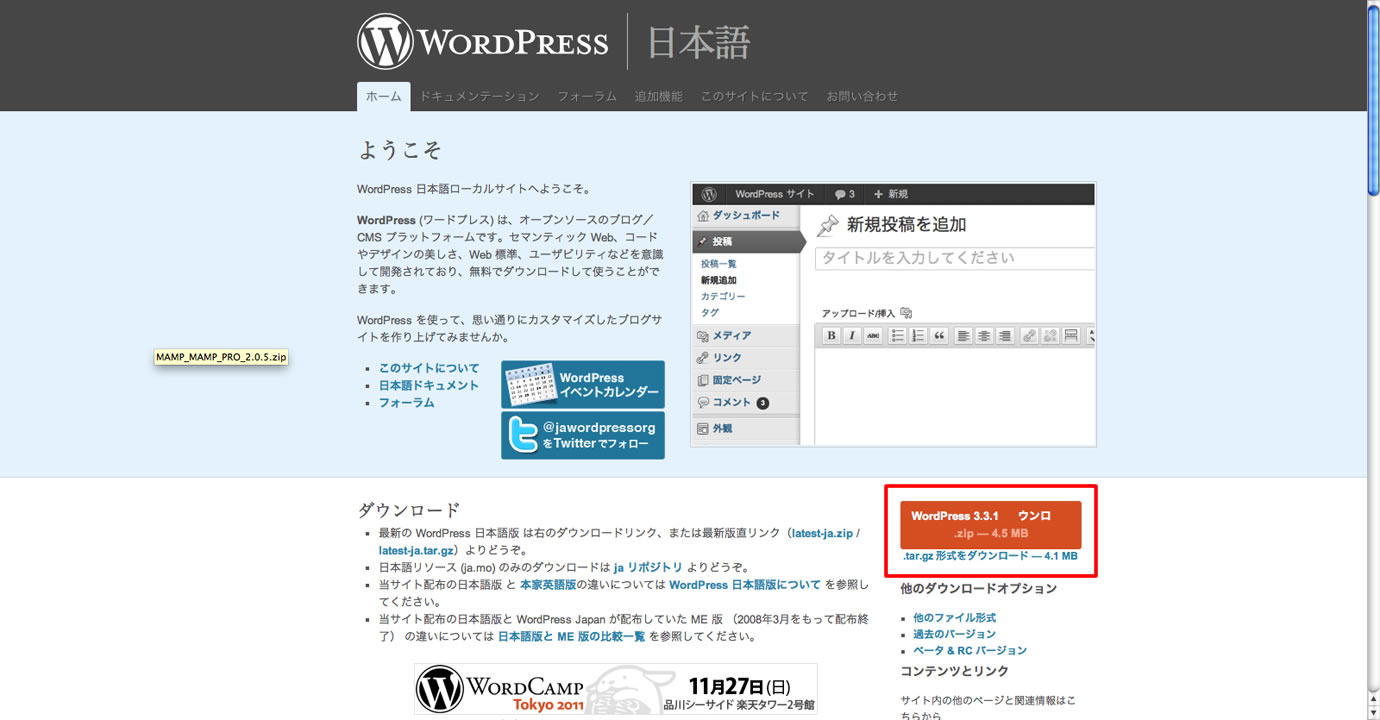1380x720 pixels.
Task: Open the WordPress 日本語版について link
Action: click(745, 584)
